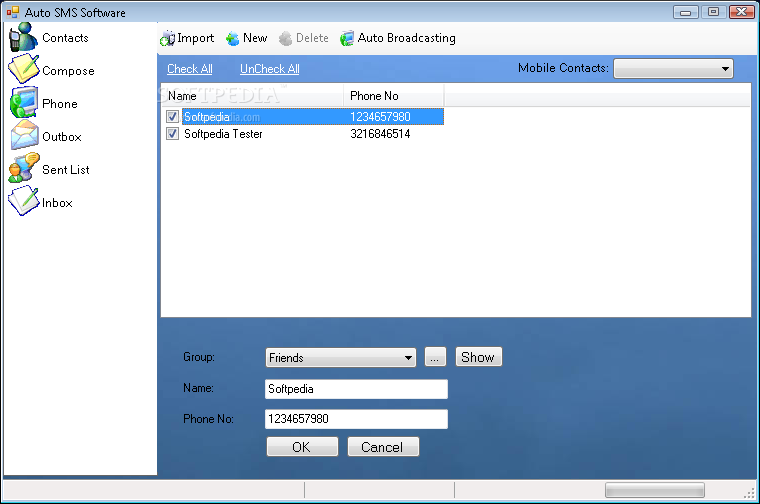
Task: Select the Softpedia row name
Action: click(207, 117)
